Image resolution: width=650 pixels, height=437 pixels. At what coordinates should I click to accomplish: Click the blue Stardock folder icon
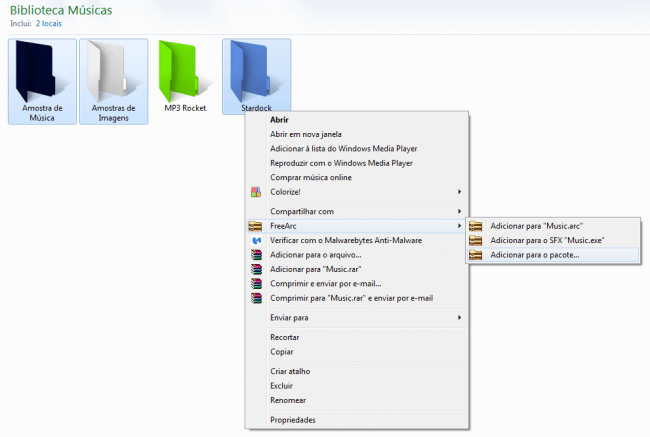[256, 70]
